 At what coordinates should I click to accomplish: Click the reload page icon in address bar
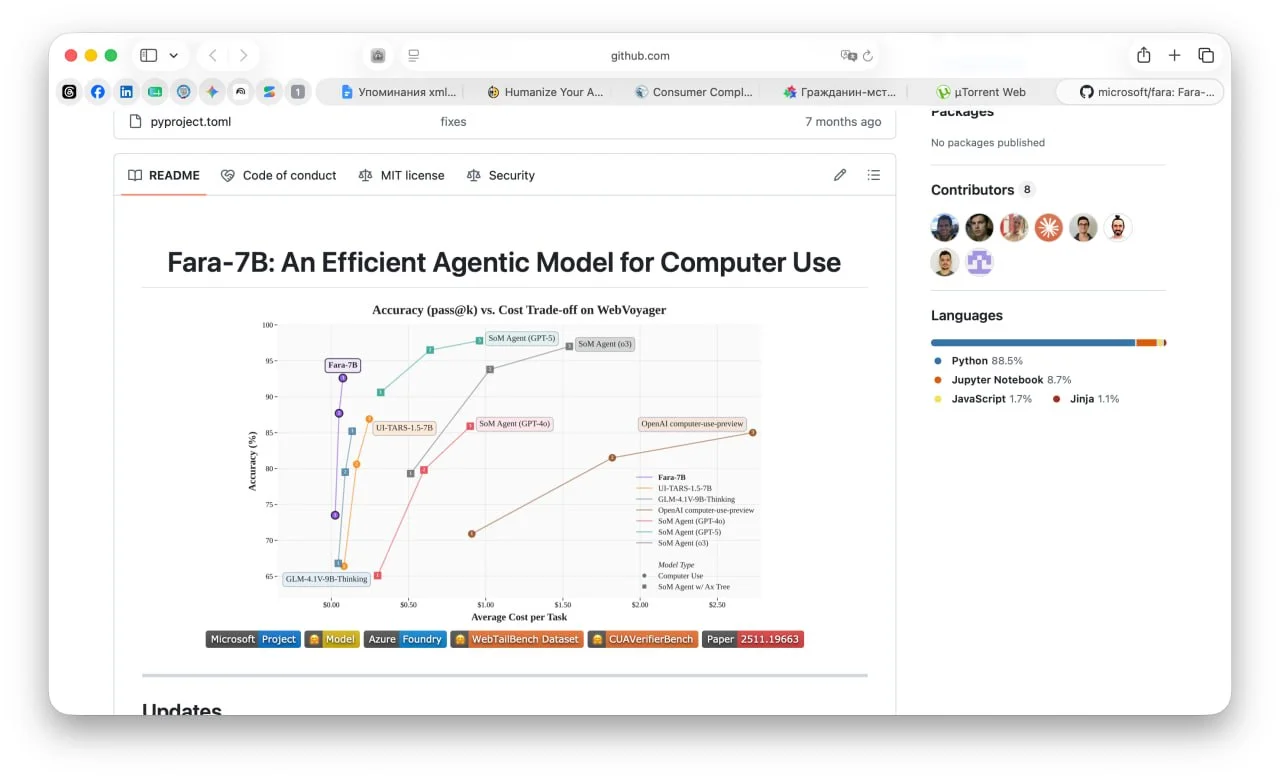868,56
